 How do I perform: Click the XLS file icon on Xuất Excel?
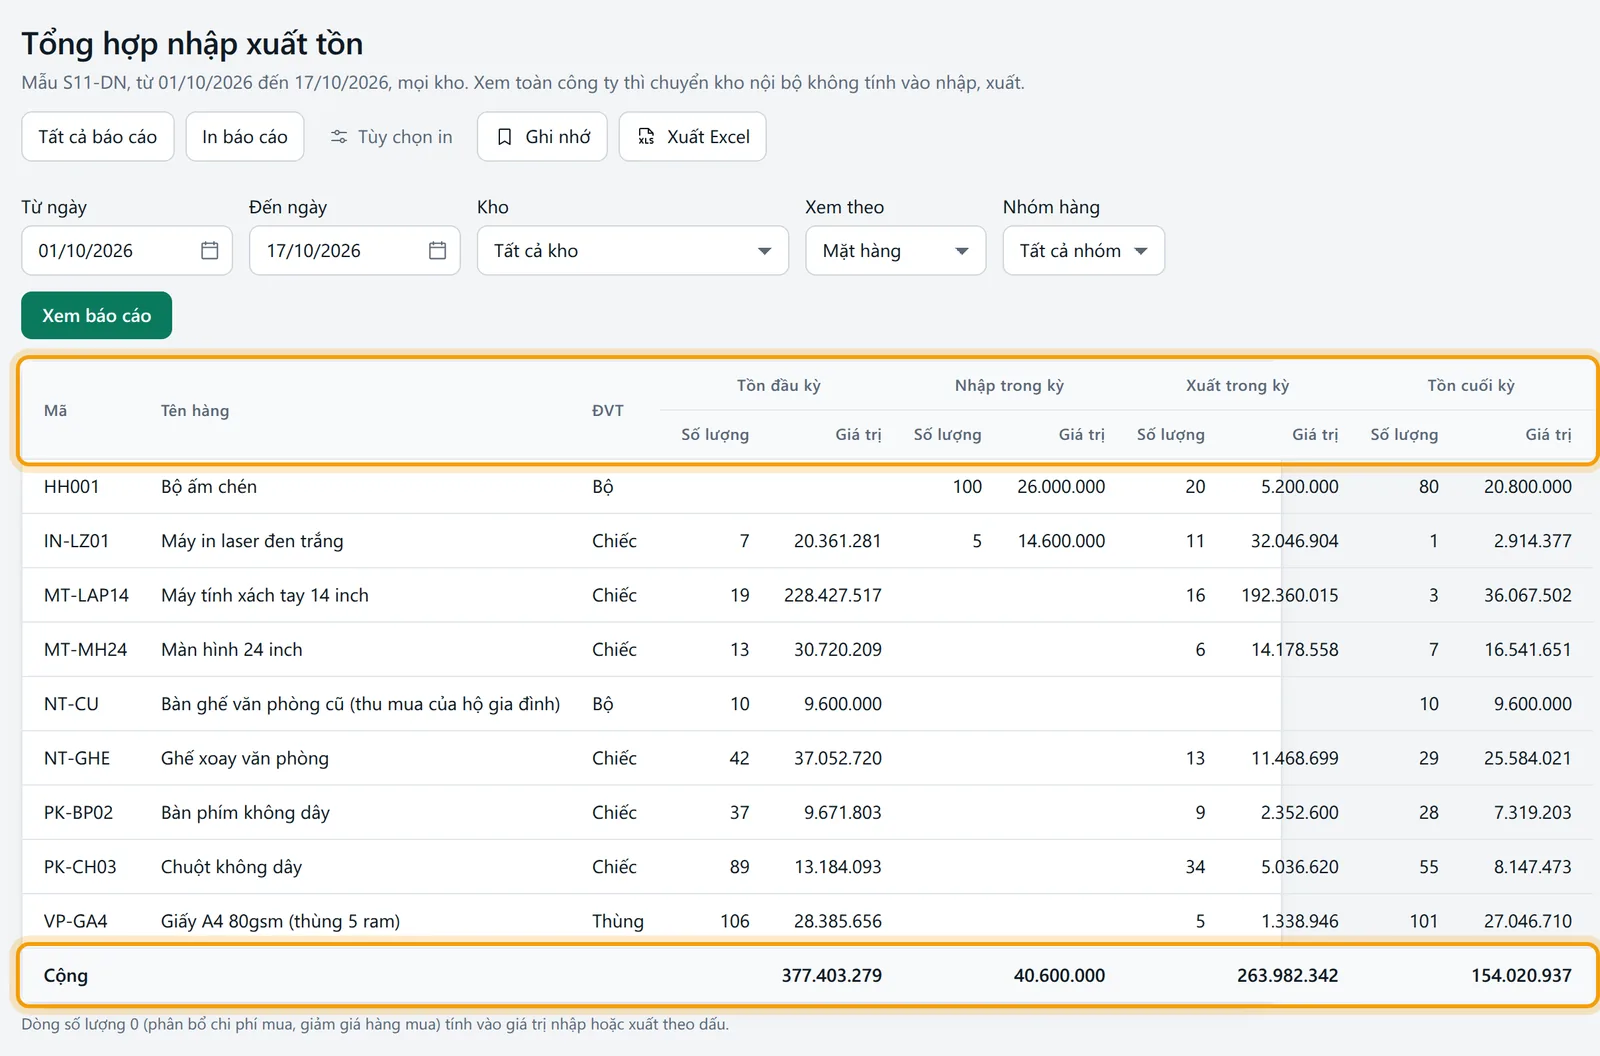point(647,137)
